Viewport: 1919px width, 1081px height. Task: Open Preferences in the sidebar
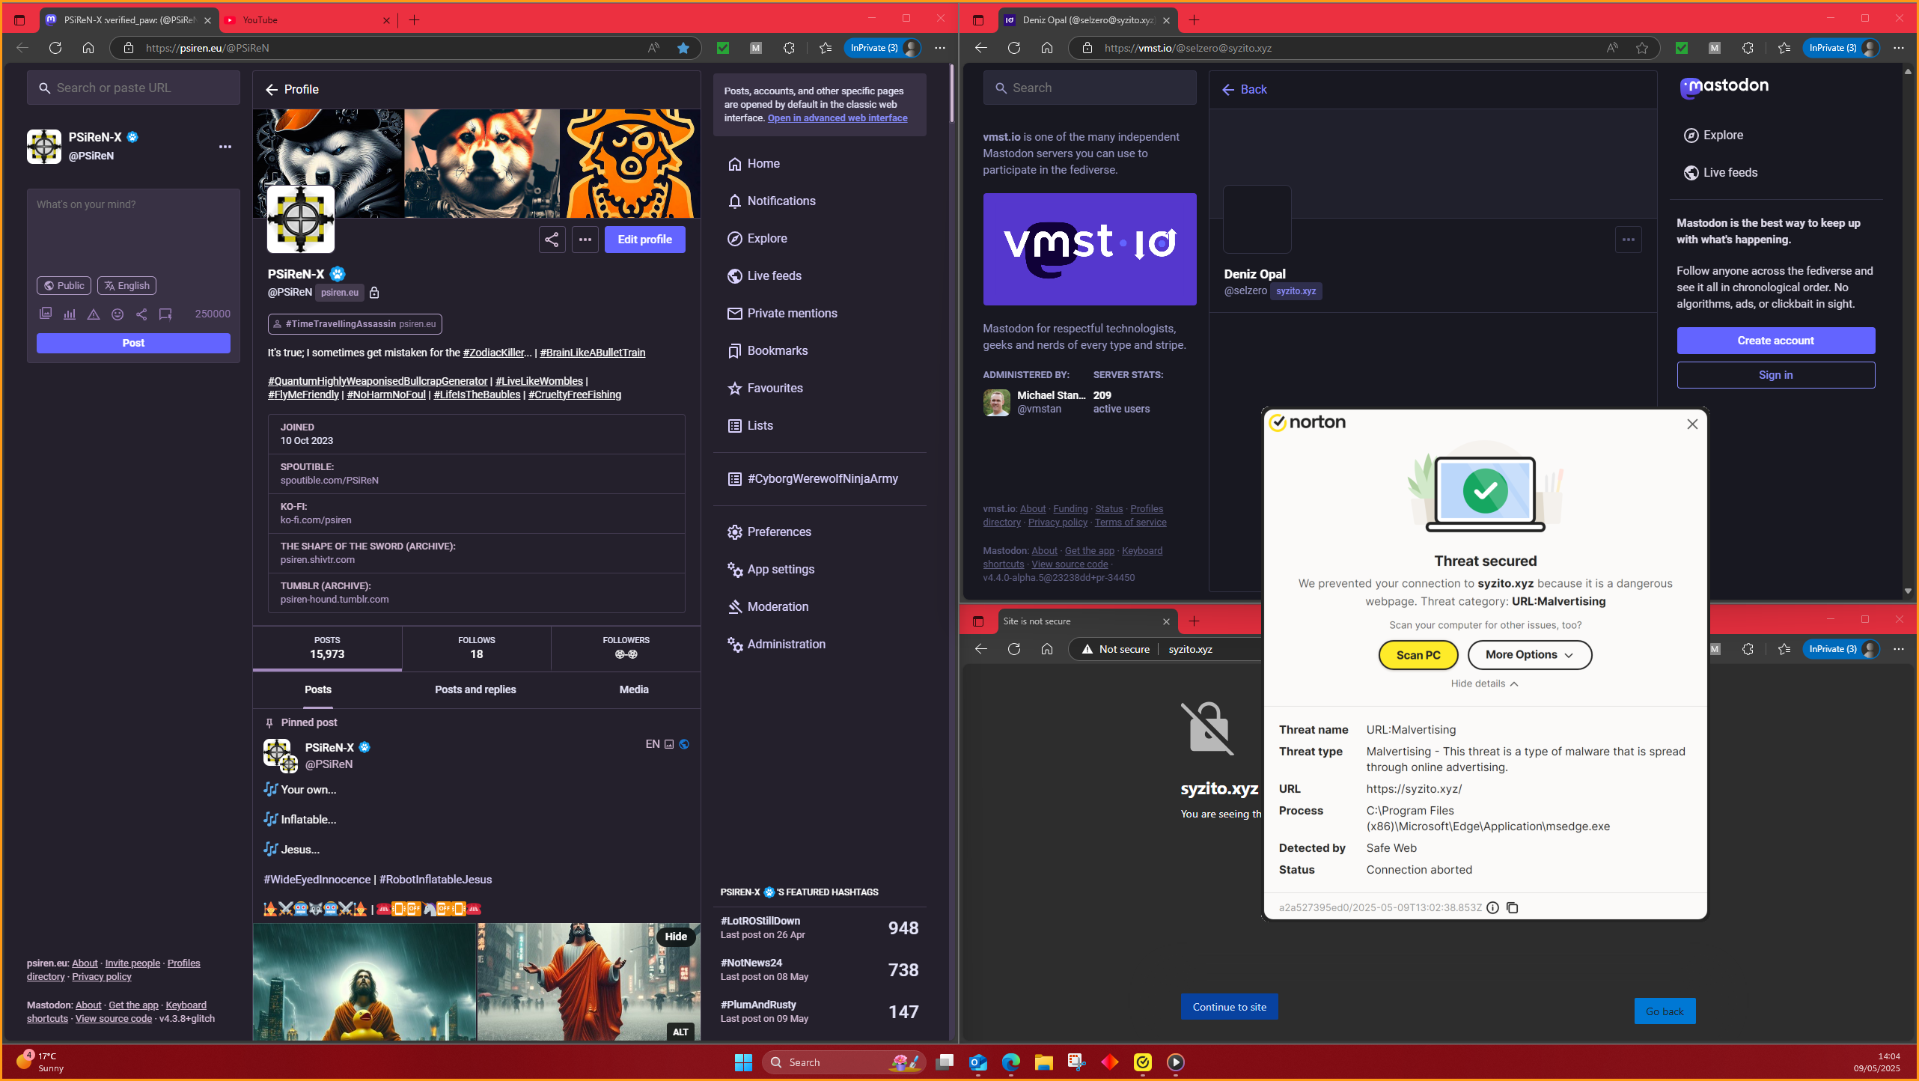(769, 532)
